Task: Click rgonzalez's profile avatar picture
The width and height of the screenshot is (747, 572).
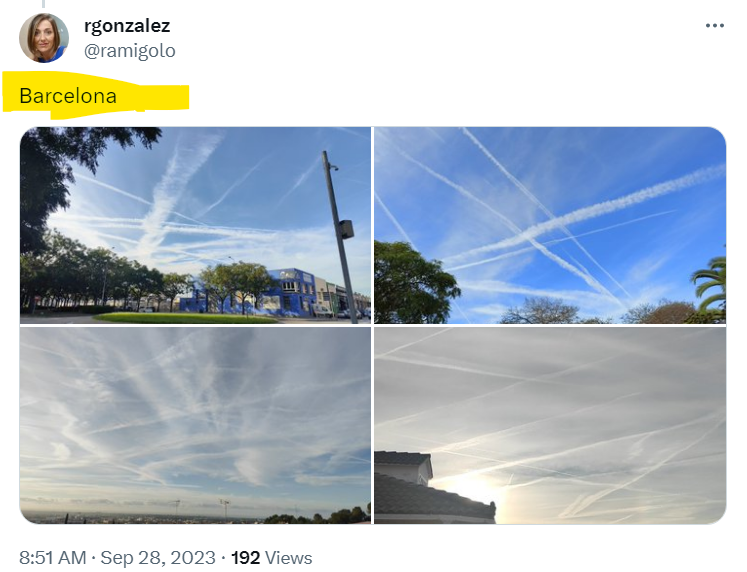Action: (x=44, y=38)
